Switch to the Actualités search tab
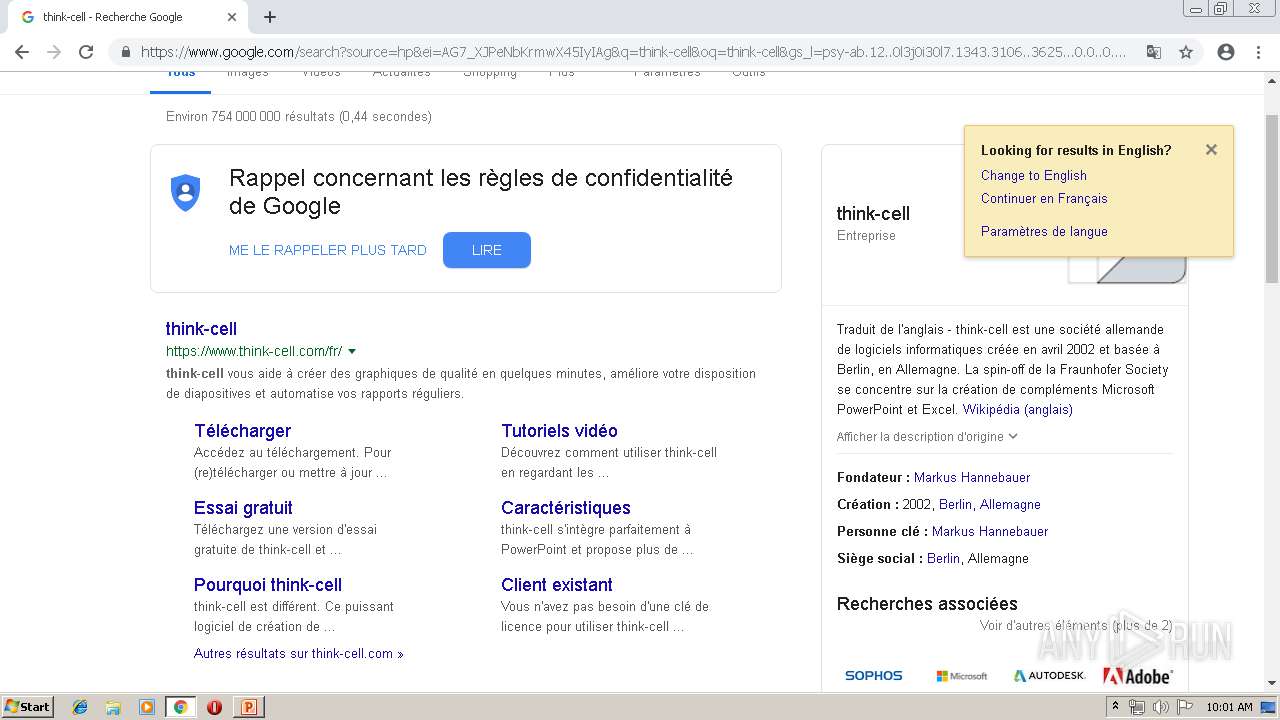 coord(402,74)
